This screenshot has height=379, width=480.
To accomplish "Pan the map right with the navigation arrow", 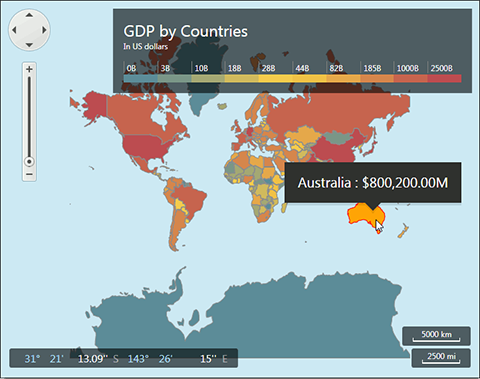I will pyautogui.click(x=44, y=30).
